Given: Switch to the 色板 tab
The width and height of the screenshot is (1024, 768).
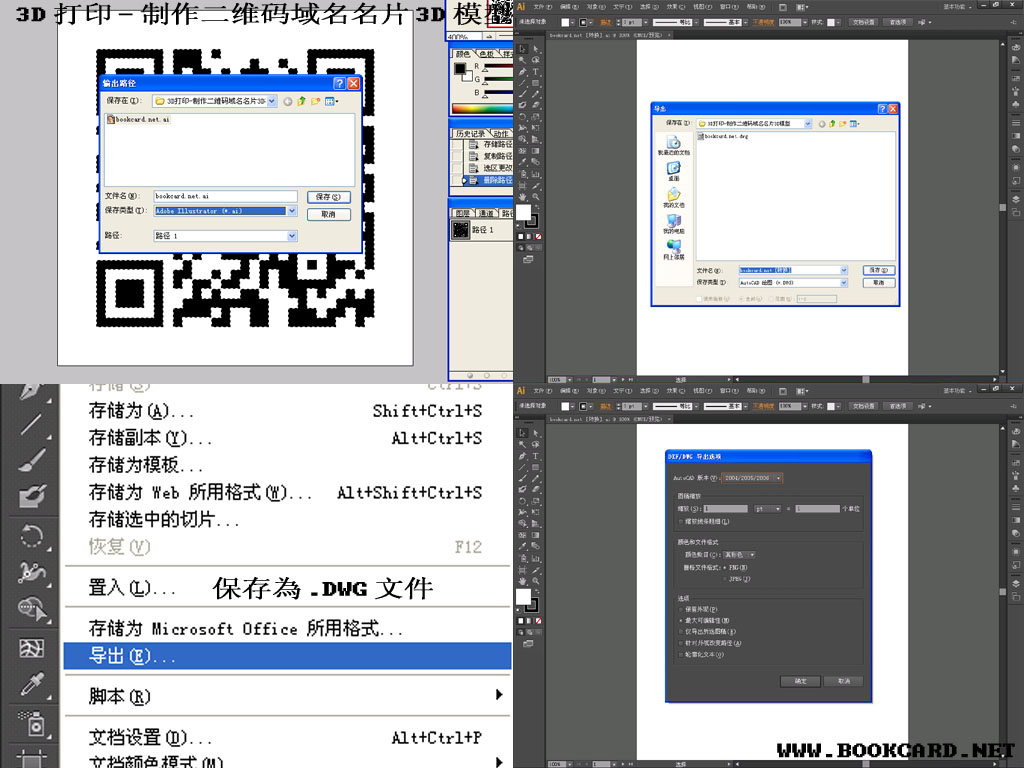Looking at the screenshot, I should point(489,54).
